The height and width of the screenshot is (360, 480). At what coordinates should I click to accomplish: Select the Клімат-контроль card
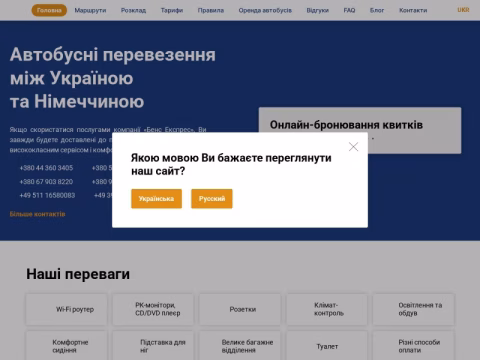pos(327,309)
